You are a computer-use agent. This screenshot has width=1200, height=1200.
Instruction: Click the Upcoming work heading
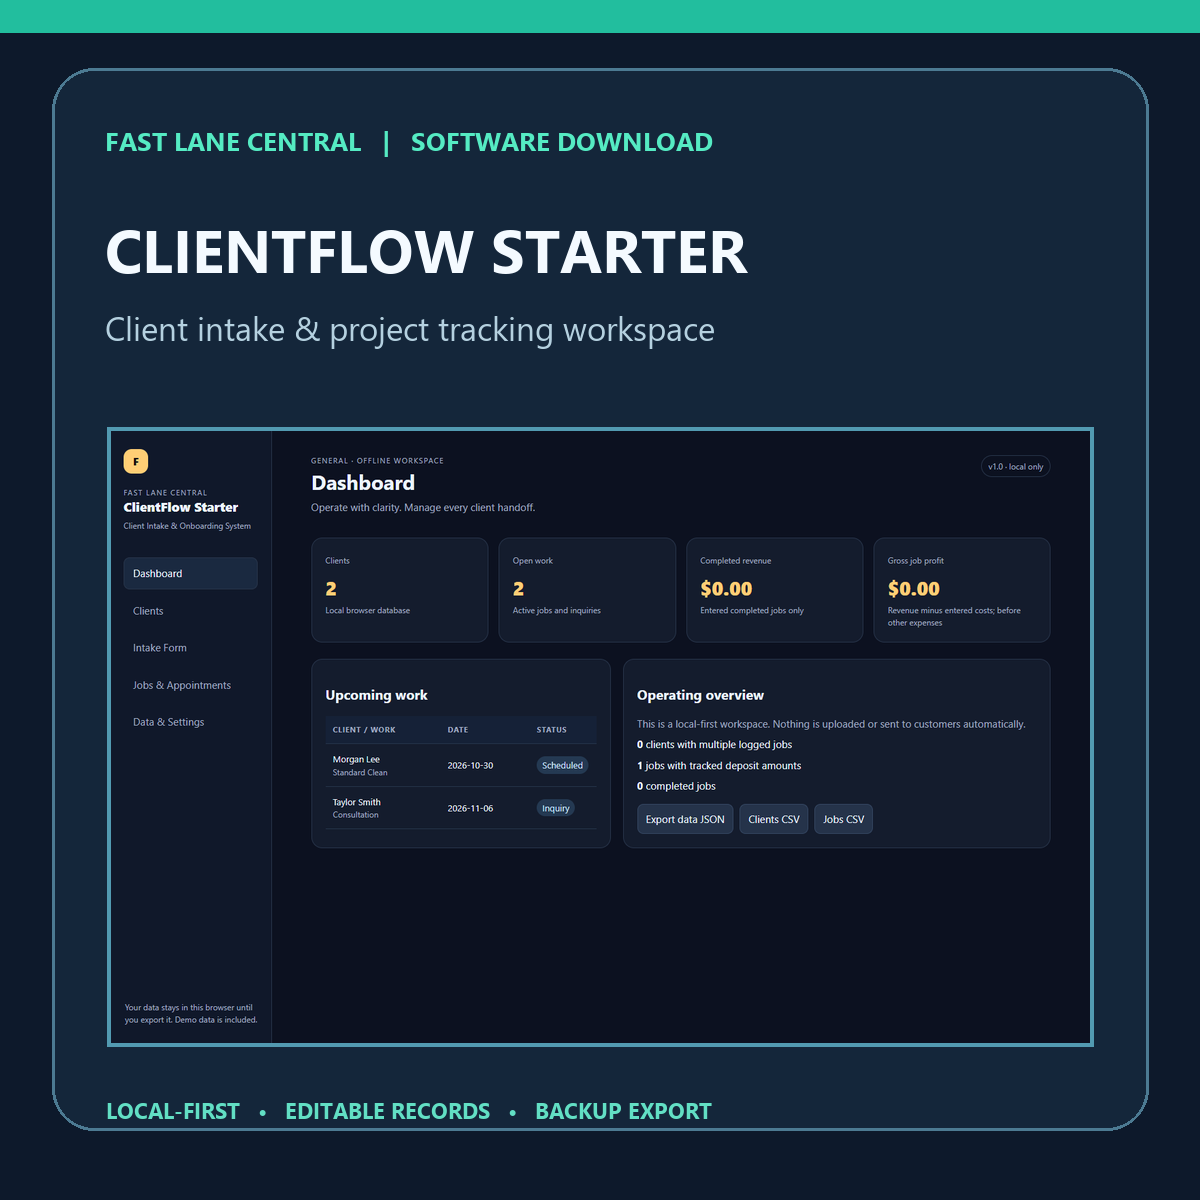click(376, 695)
